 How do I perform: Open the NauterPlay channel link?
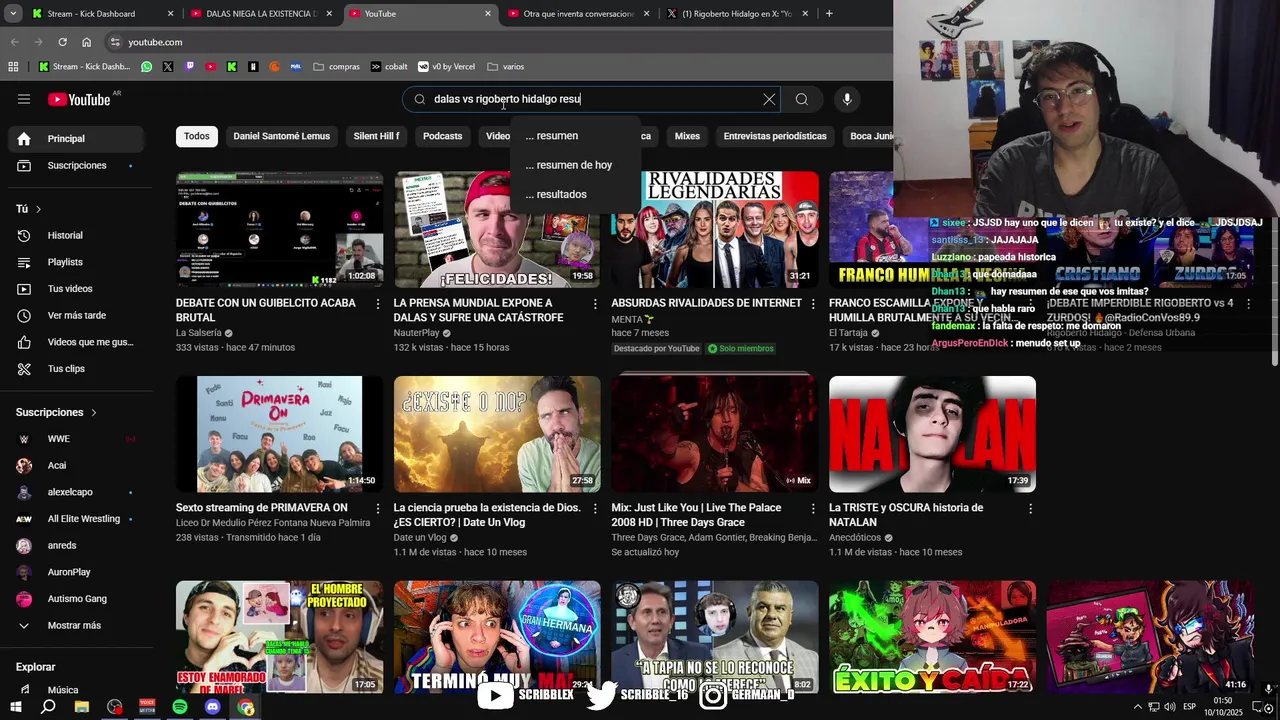click(x=416, y=333)
